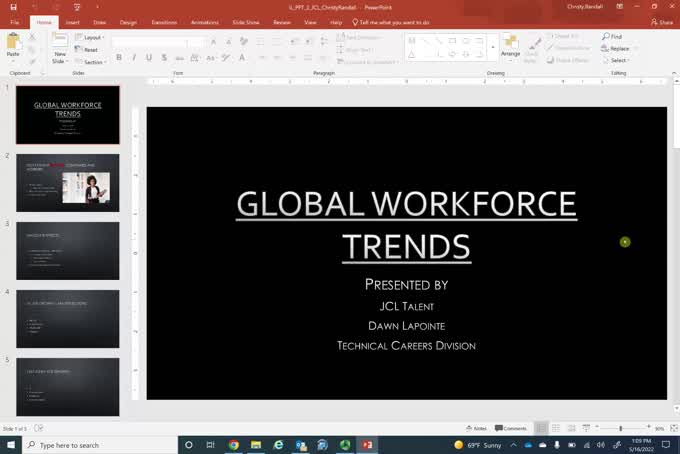This screenshot has height=454, width=680.
Task: Switch to the View tab
Action: 310,22
